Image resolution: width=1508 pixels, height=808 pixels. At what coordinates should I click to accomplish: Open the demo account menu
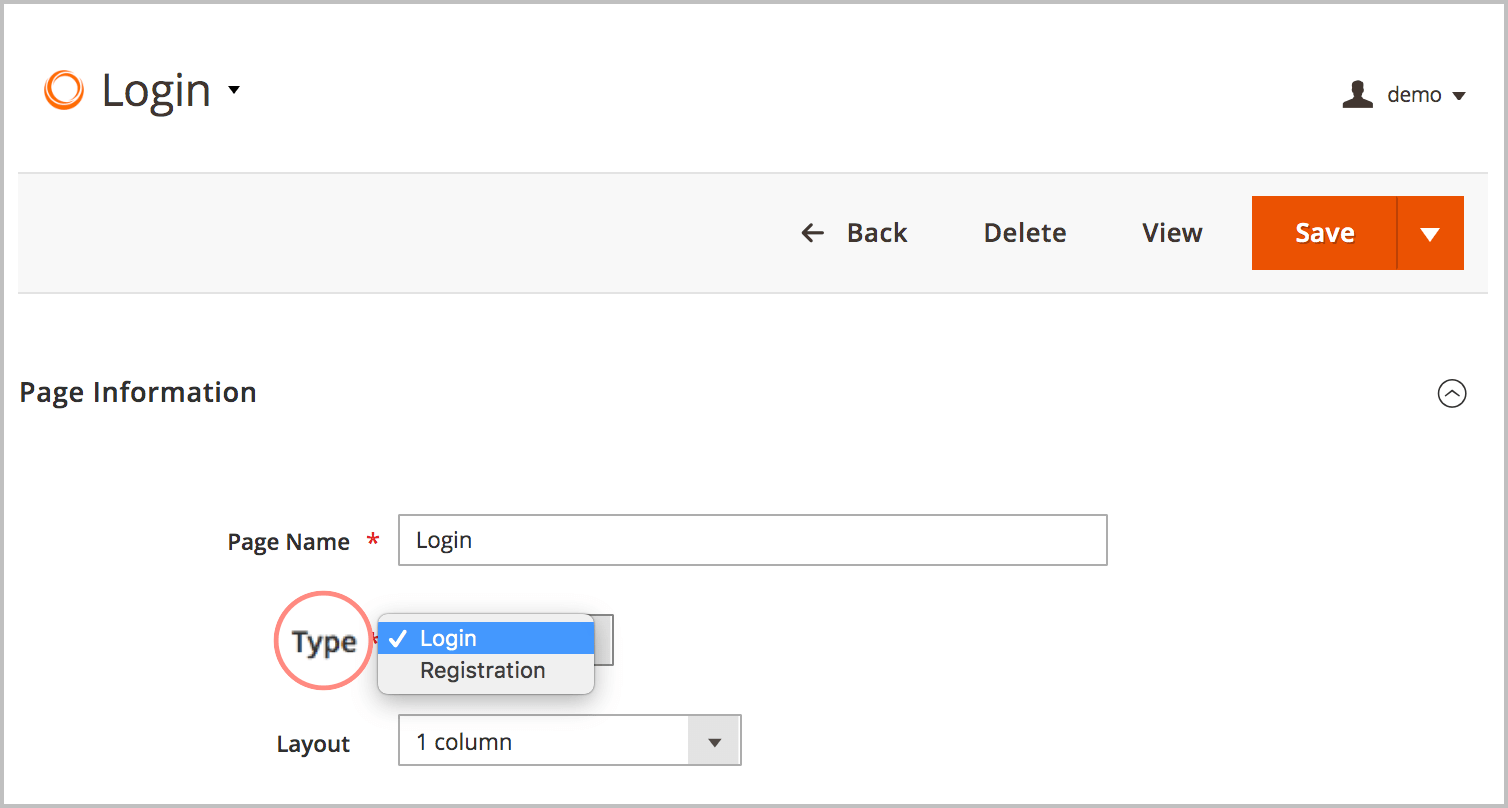[1415, 94]
